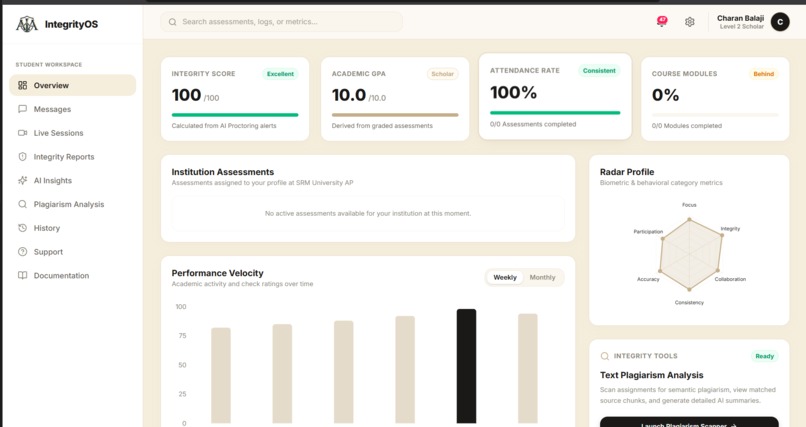
Task: Click the Participation label on radar chart
Action: pos(648,232)
